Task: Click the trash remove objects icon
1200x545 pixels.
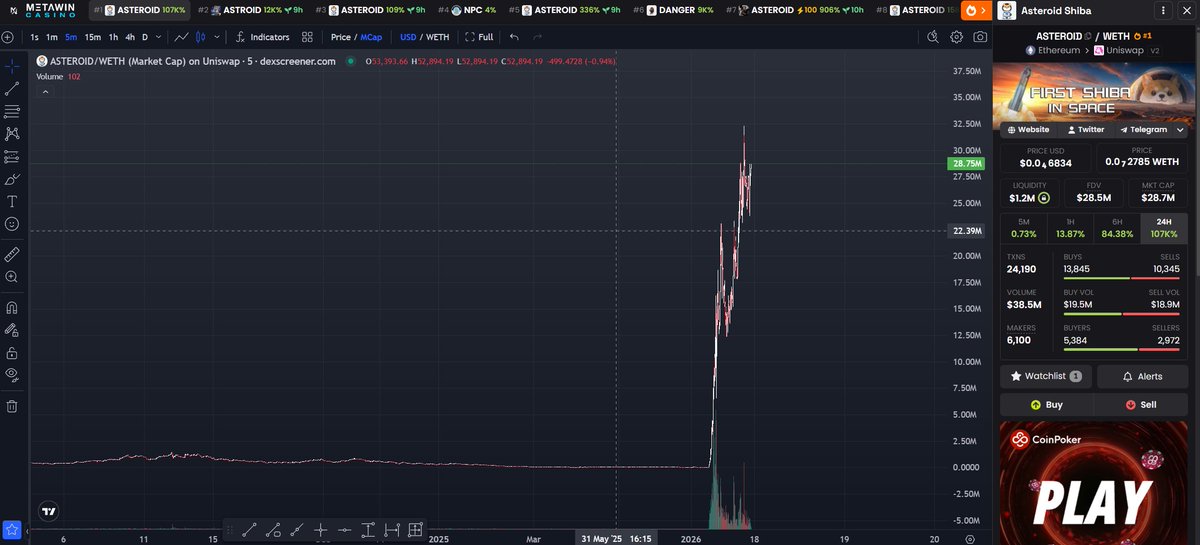Action: [12, 406]
